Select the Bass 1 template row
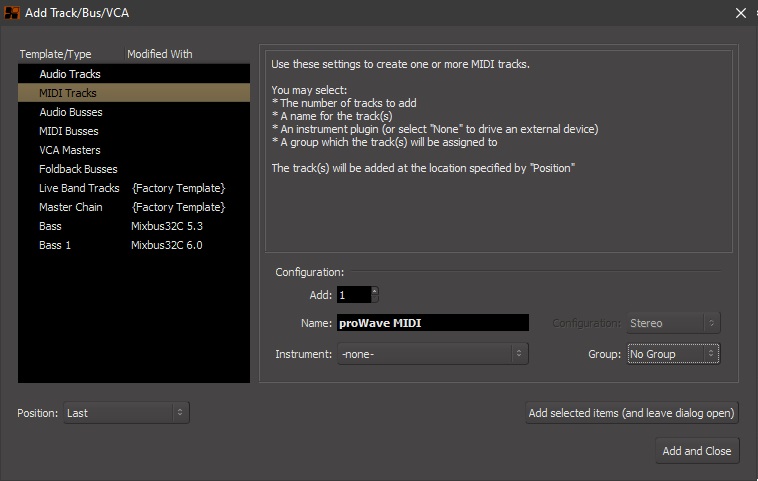758x481 pixels. (134, 245)
